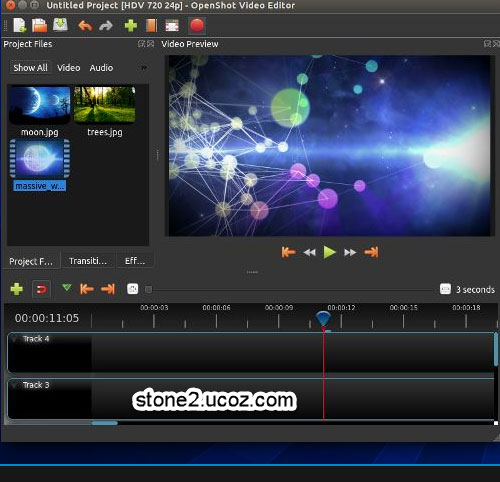
Task: Click the 00:00:06 ruler mark
Action: tap(216, 308)
